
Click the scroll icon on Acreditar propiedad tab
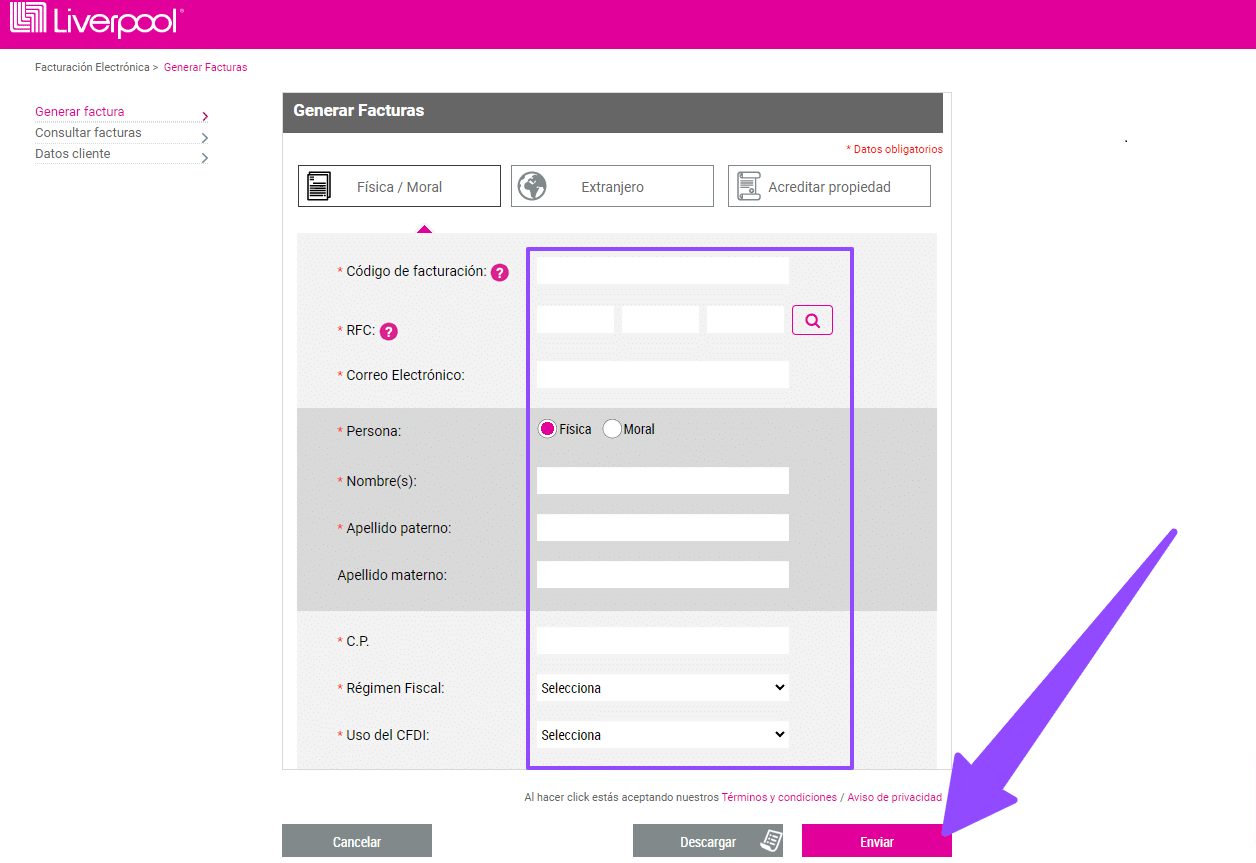click(748, 187)
